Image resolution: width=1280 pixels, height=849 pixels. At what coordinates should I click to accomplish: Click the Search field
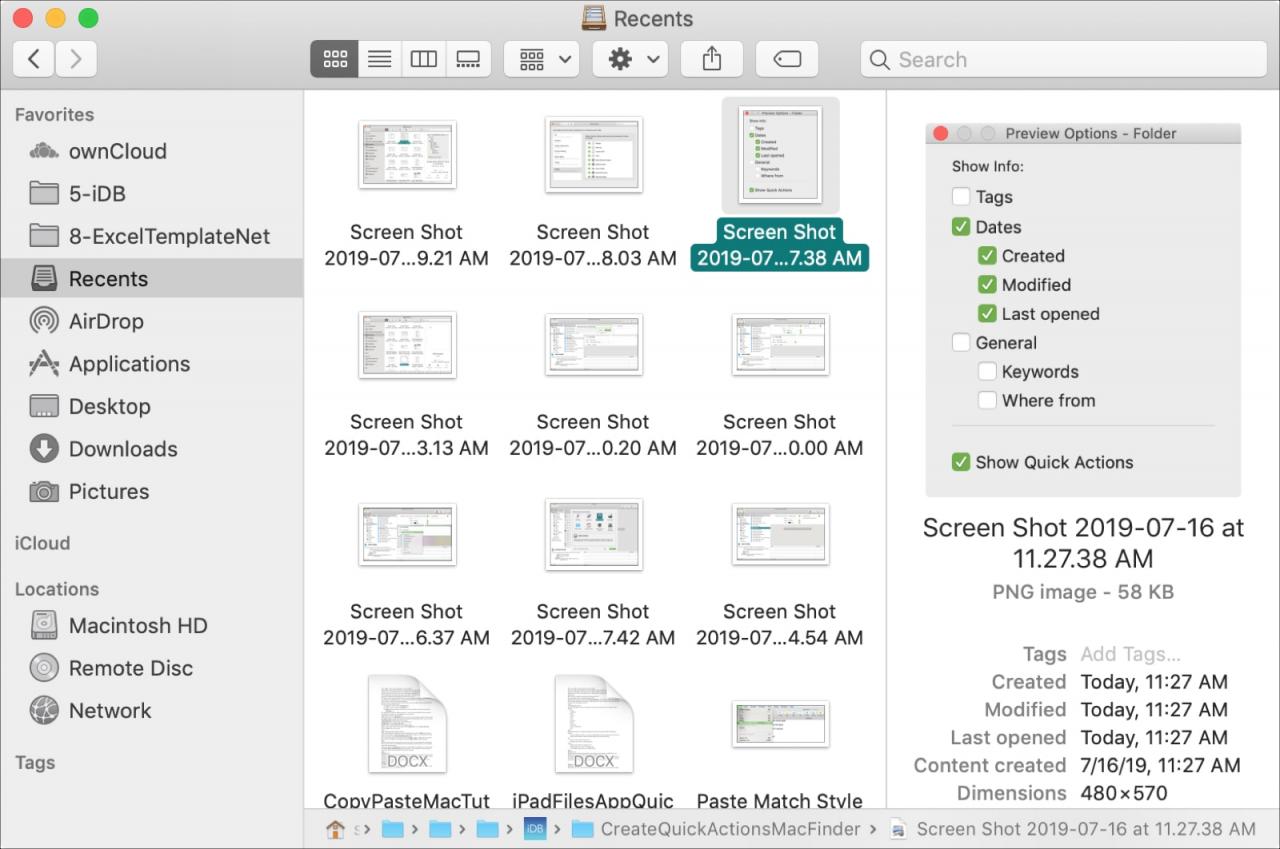click(1063, 59)
